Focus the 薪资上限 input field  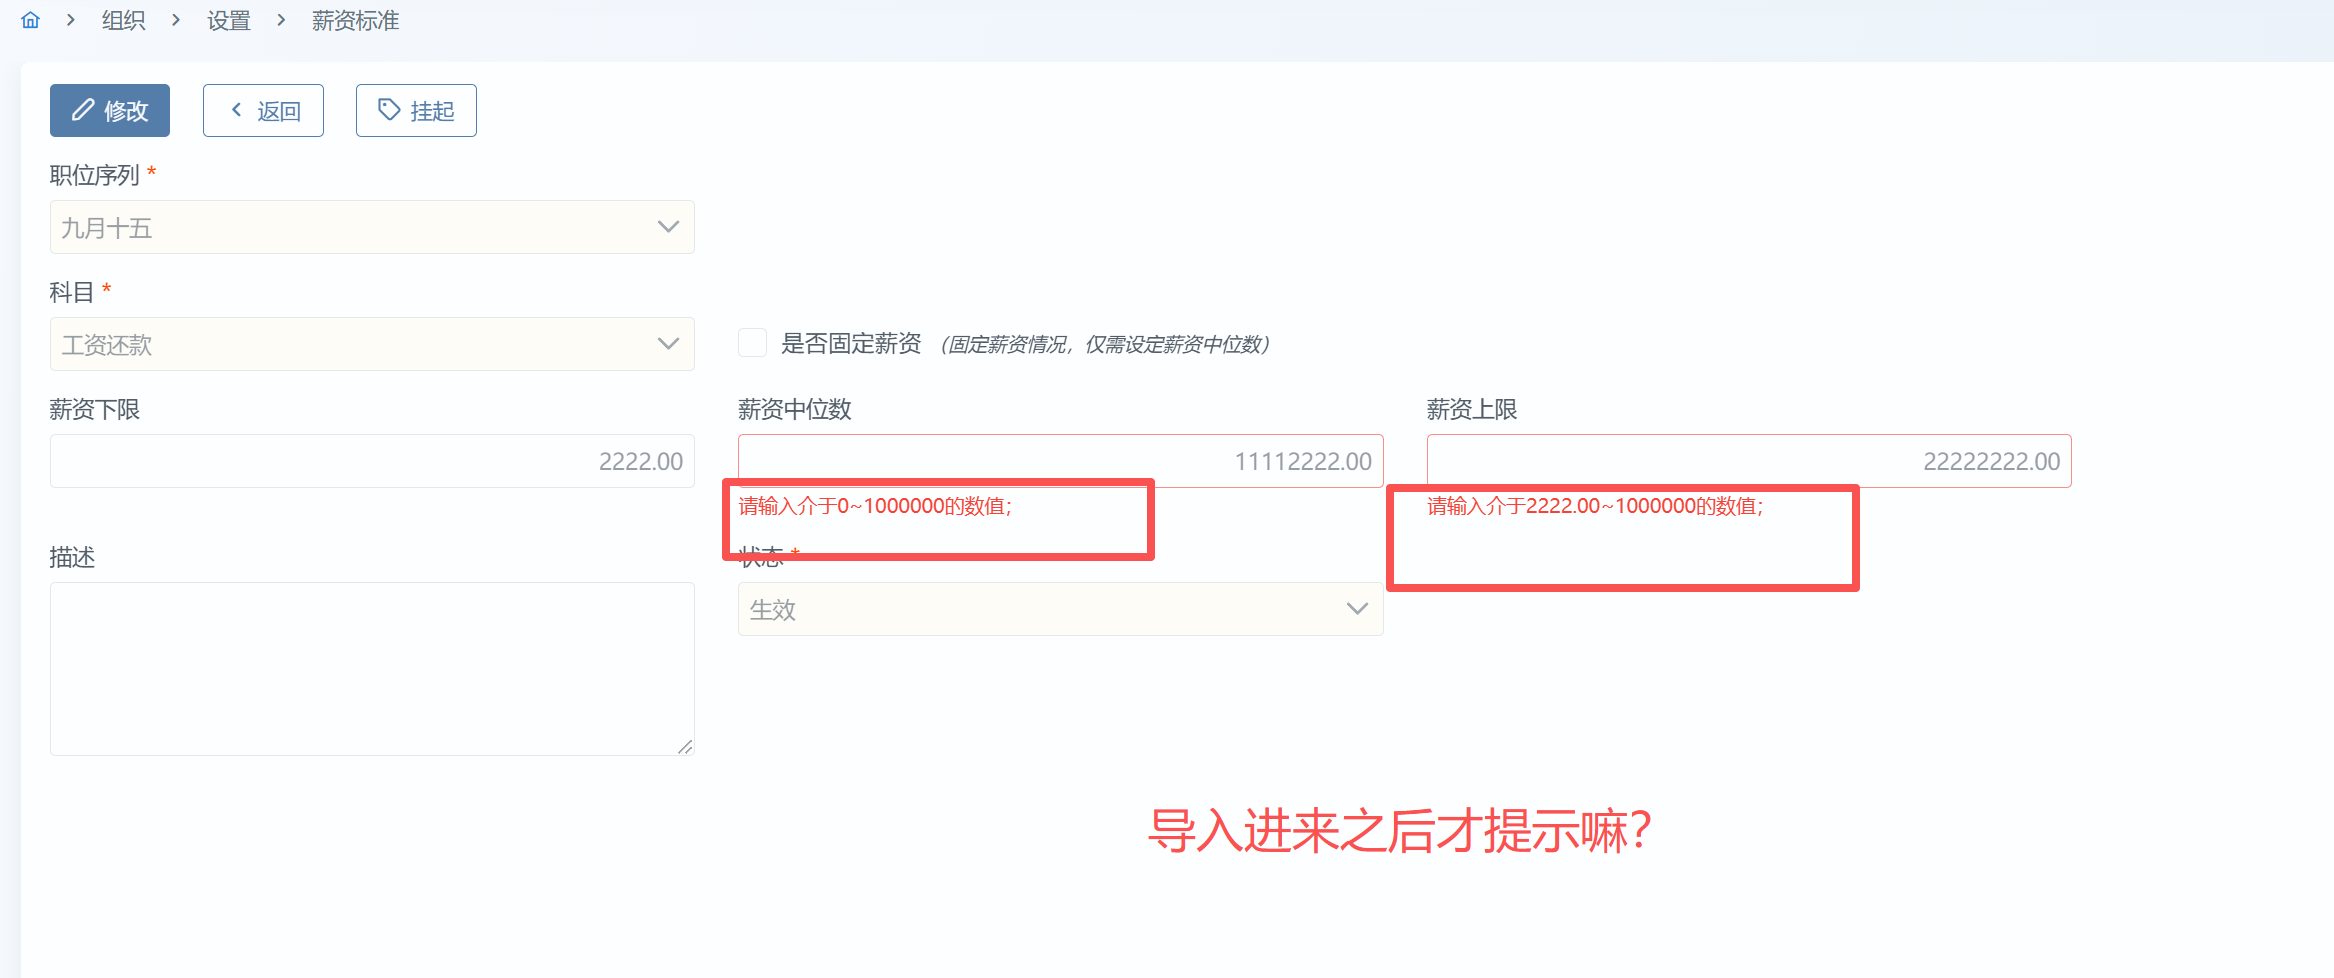1749,461
